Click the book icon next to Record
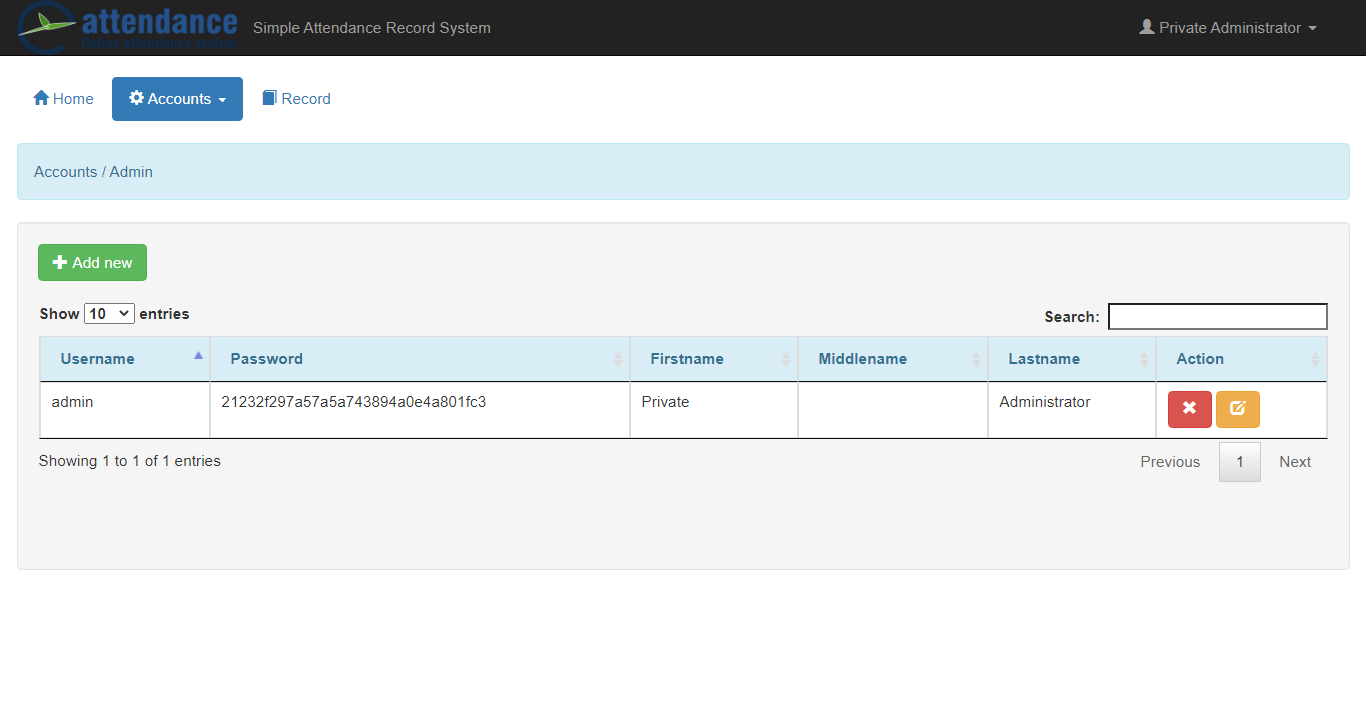 [x=268, y=97]
